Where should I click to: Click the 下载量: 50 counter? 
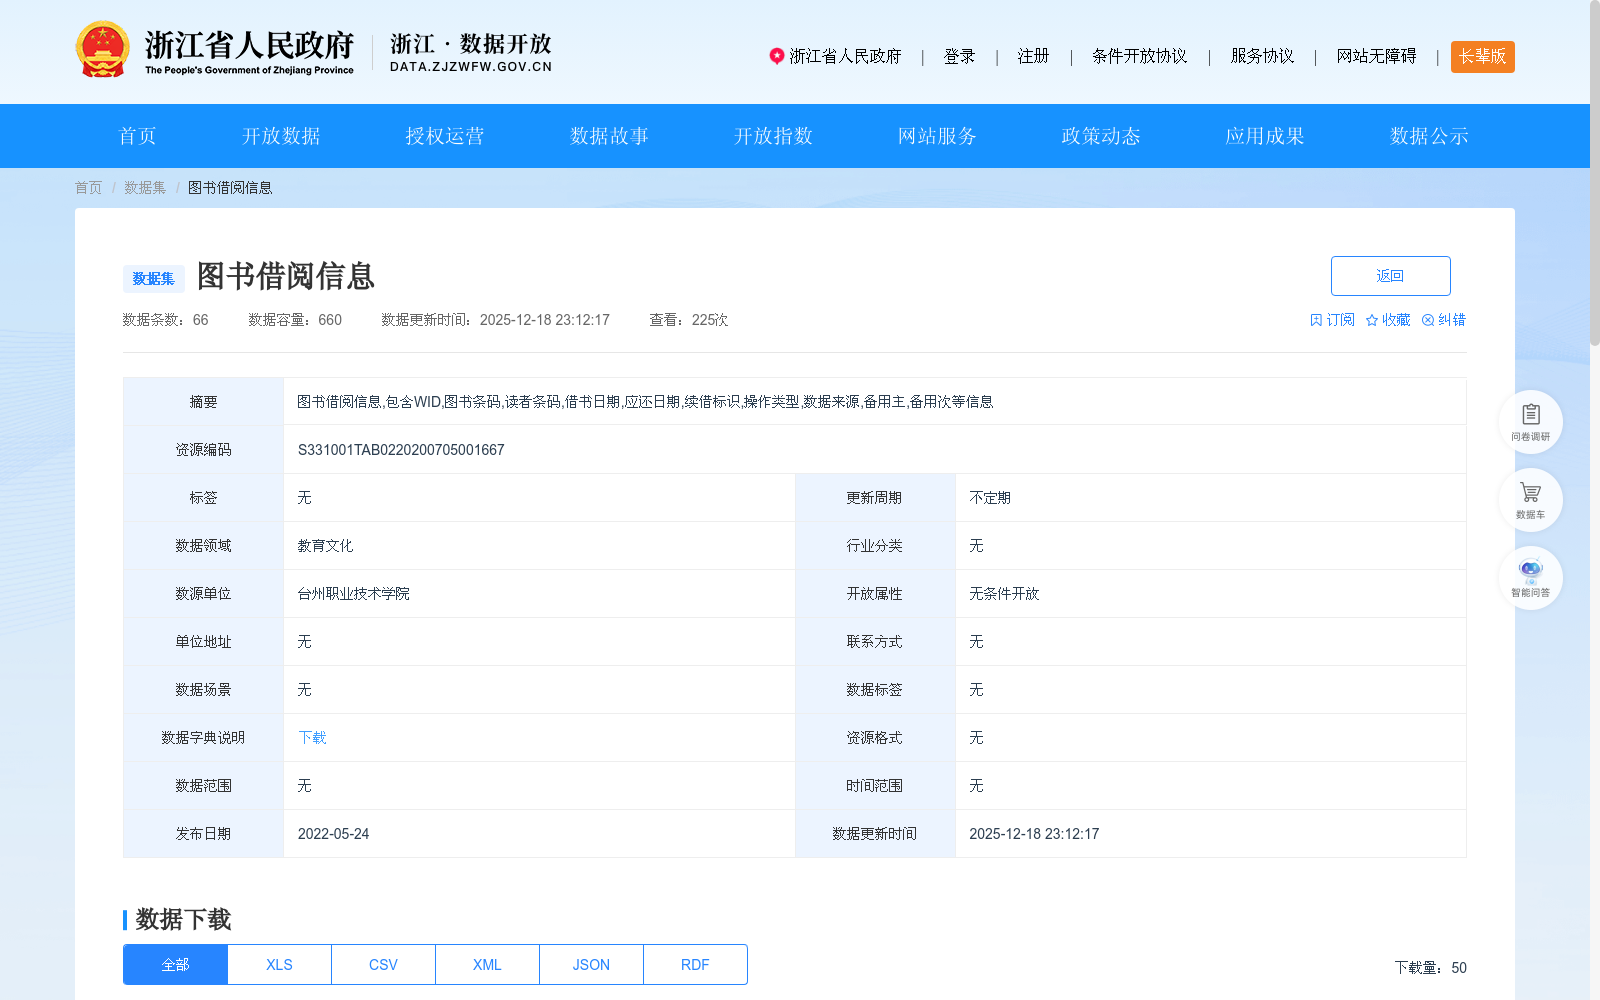click(1430, 968)
